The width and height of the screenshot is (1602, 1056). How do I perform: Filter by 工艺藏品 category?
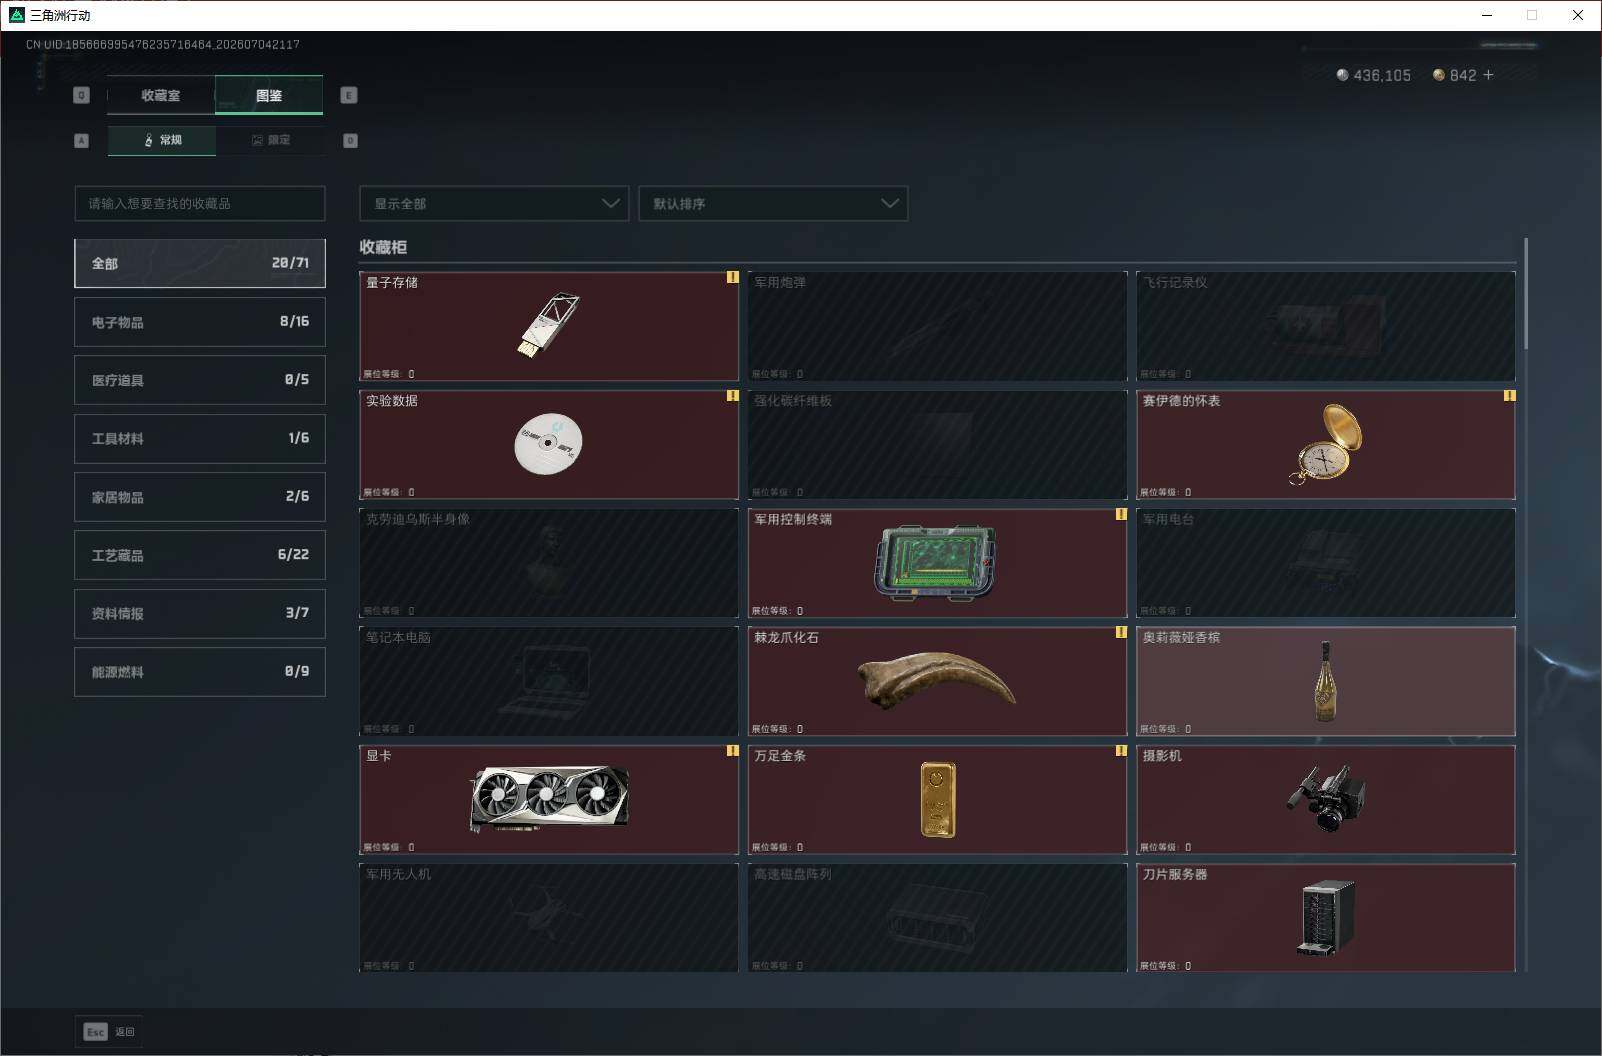[x=200, y=555]
